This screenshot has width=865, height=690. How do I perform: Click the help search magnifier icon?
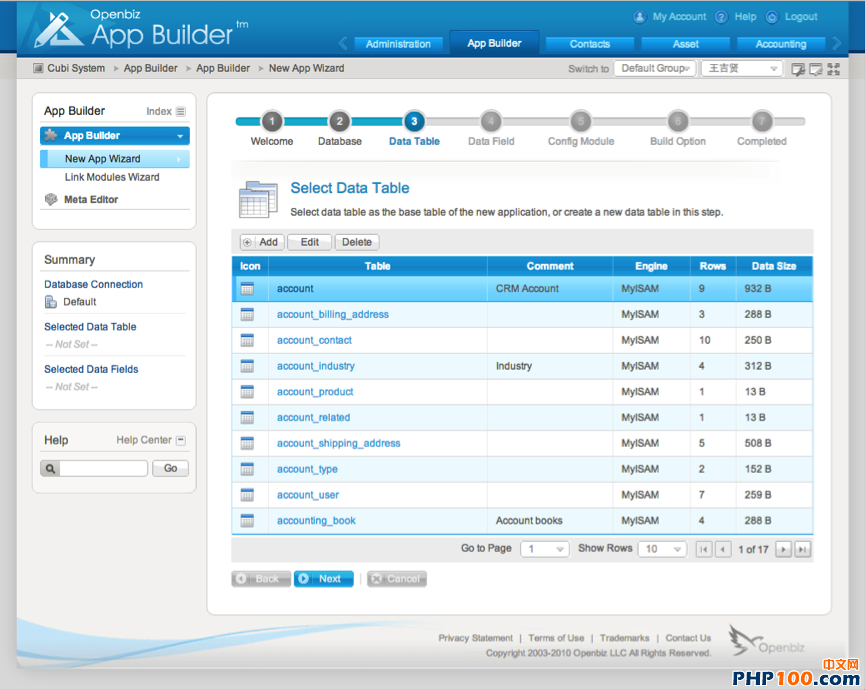(51, 468)
